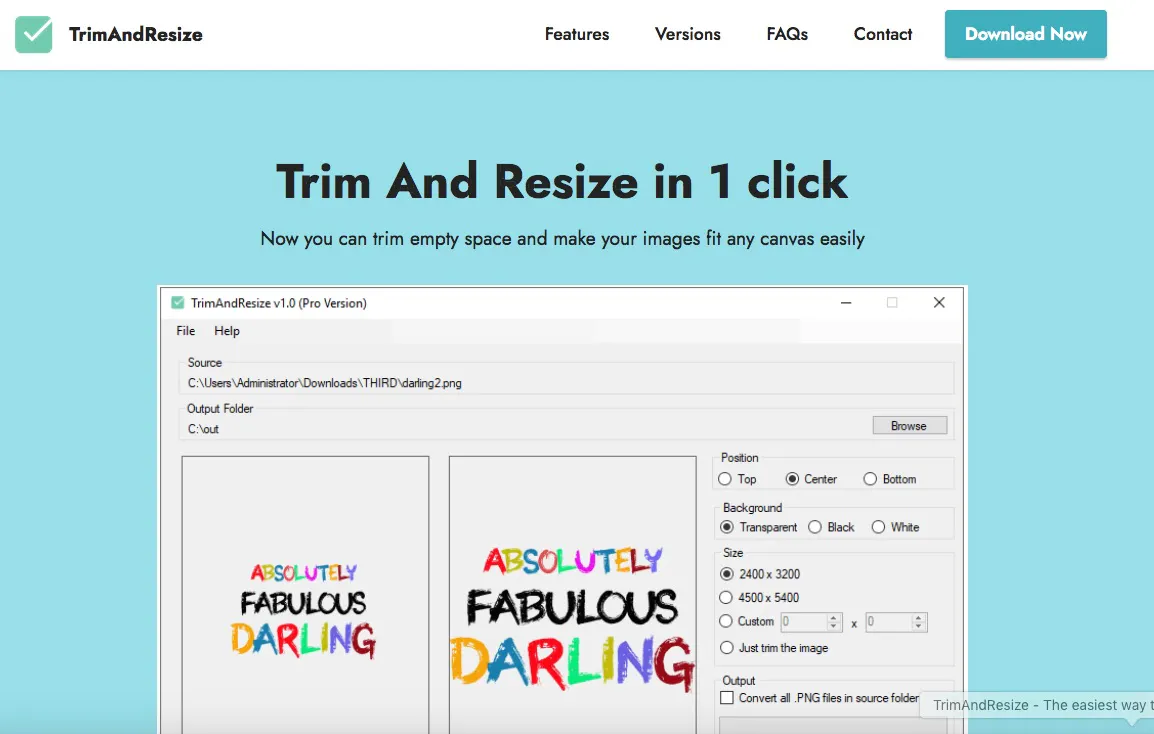
Task: Select the Bottom position radio button
Action: (x=870, y=479)
